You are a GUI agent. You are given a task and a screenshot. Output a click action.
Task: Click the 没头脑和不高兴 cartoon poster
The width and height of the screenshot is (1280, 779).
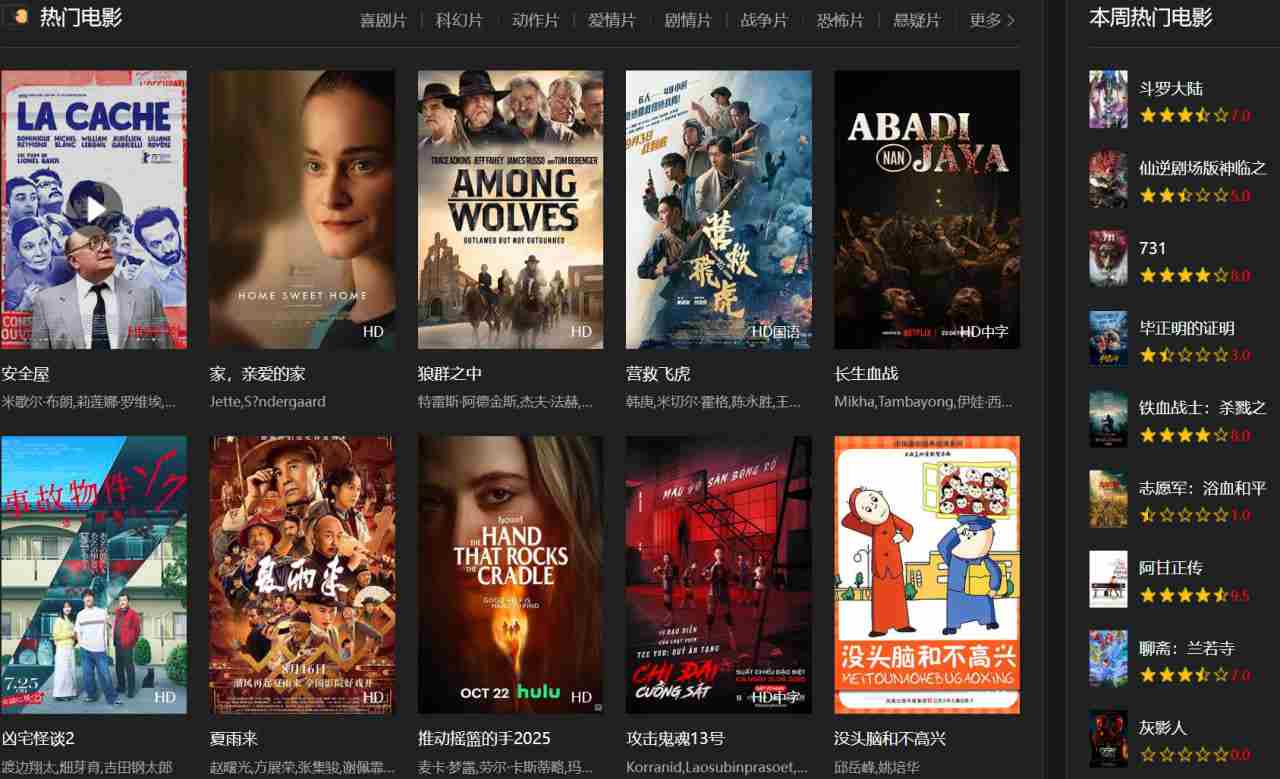pos(927,574)
